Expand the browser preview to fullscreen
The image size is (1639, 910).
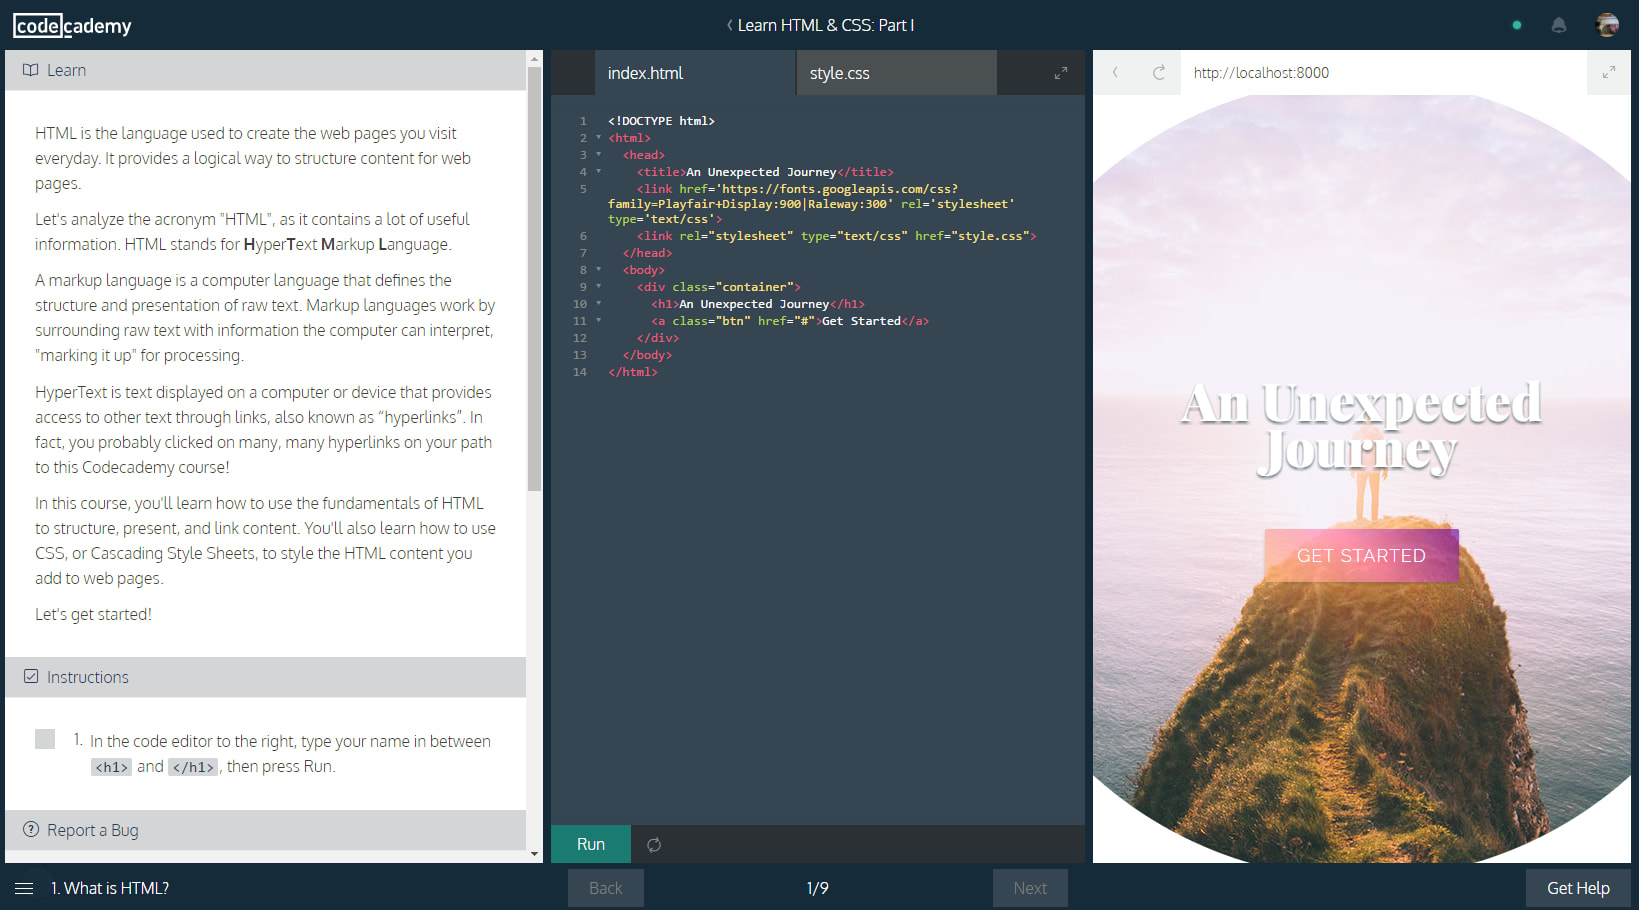coord(1609,73)
